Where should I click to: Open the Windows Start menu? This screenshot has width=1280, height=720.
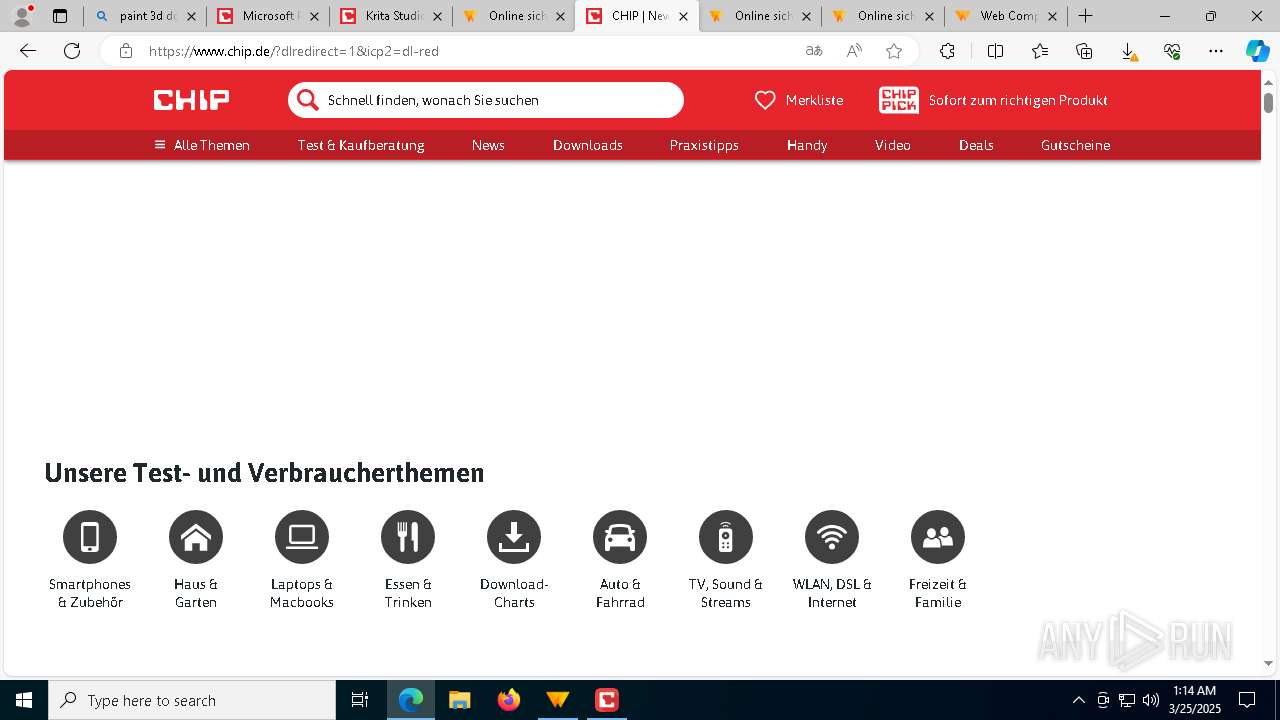[x=24, y=700]
